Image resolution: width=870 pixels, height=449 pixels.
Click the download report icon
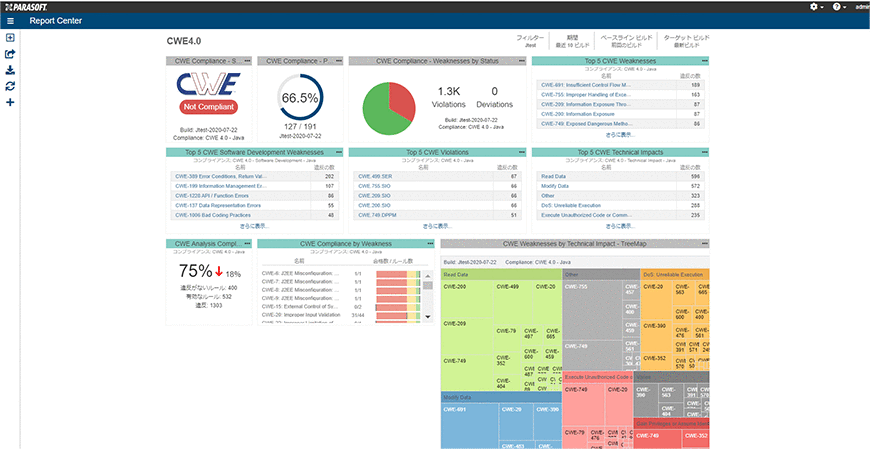10,70
